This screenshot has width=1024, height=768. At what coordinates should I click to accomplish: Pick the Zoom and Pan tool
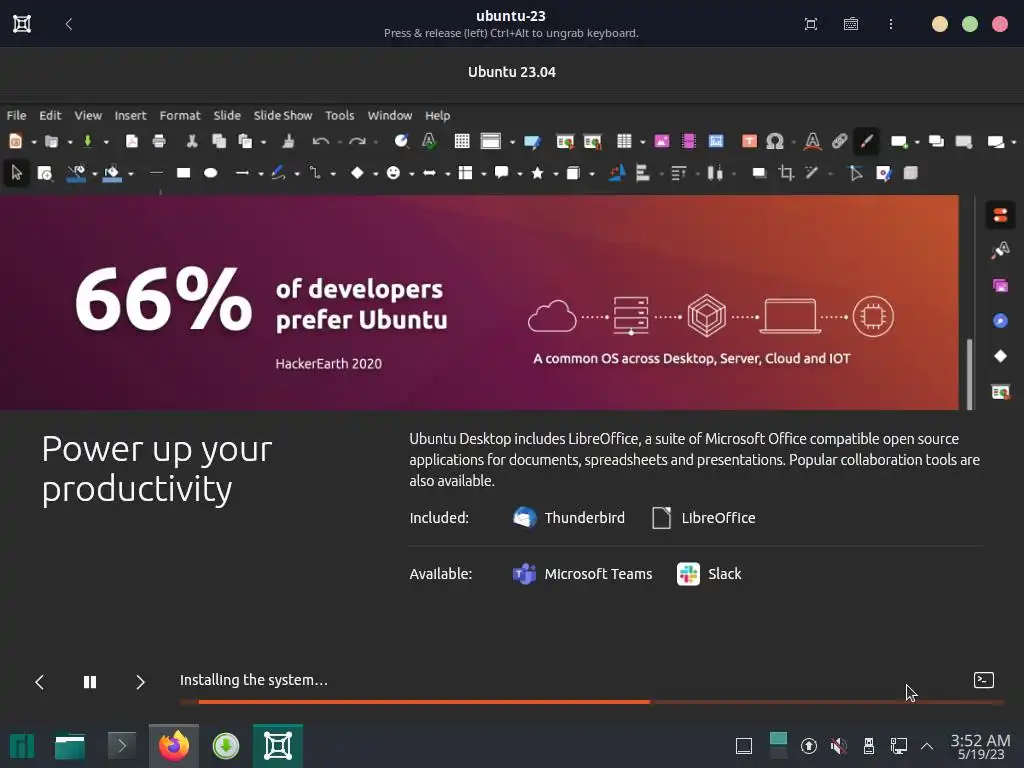pyautogui.click(x=44, y=173)
